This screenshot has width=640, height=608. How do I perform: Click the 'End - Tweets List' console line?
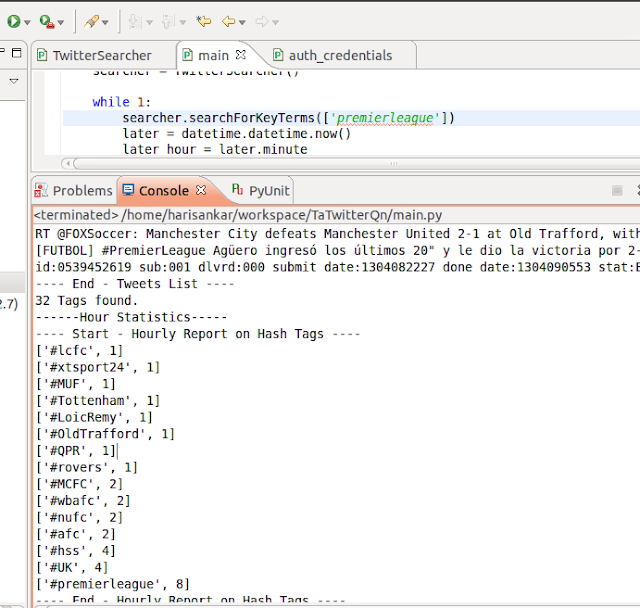(x=135, y=284)
